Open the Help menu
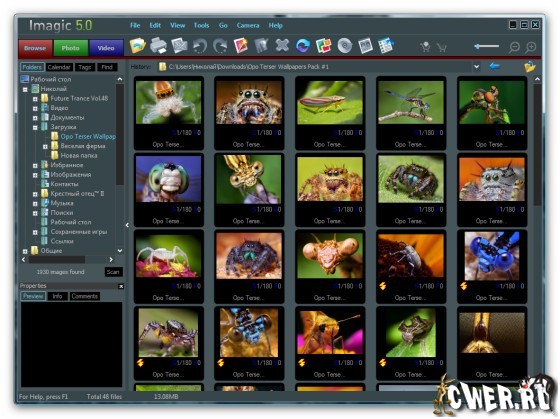Viewport: 560px width, 419px height. 275,25
